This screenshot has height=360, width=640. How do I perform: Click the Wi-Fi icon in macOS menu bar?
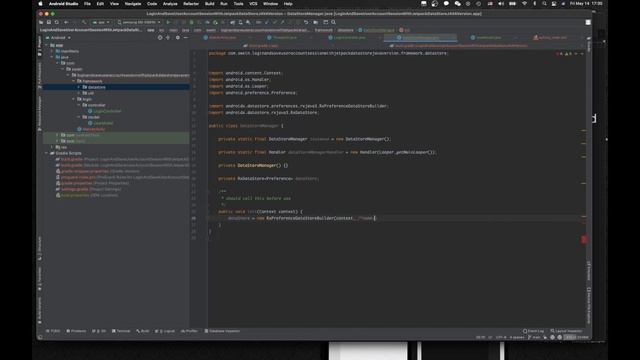(524, 4)
